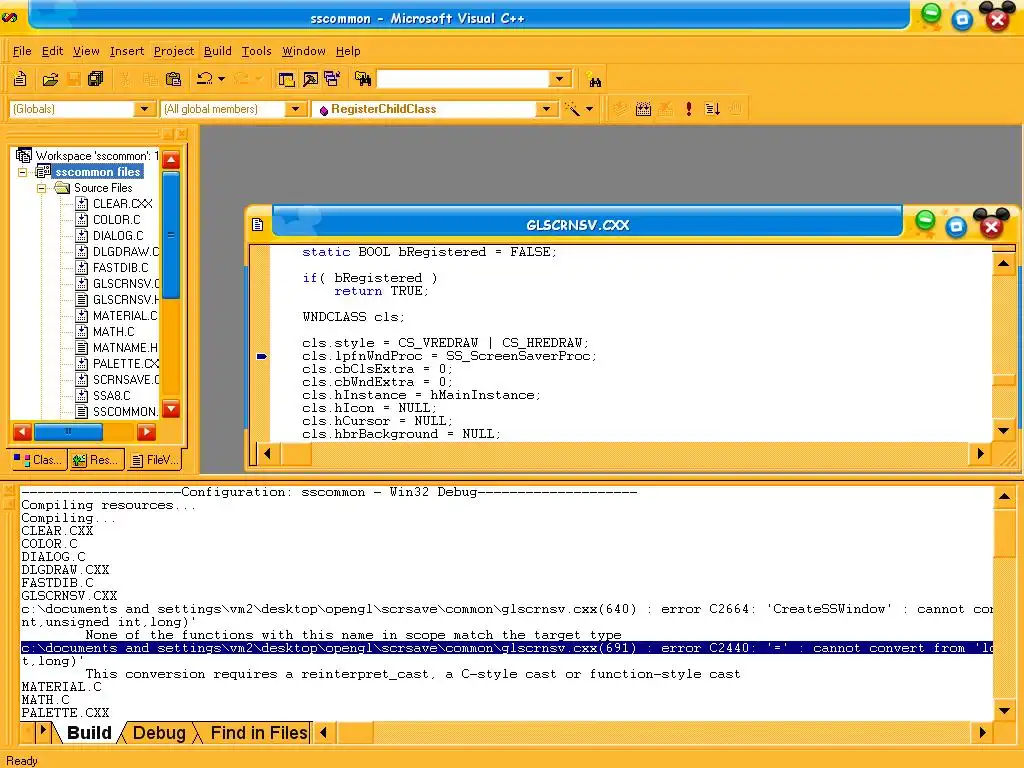Select COLOR.C in the file tree
Screen dimensions: 1024x768
(116, 219)
